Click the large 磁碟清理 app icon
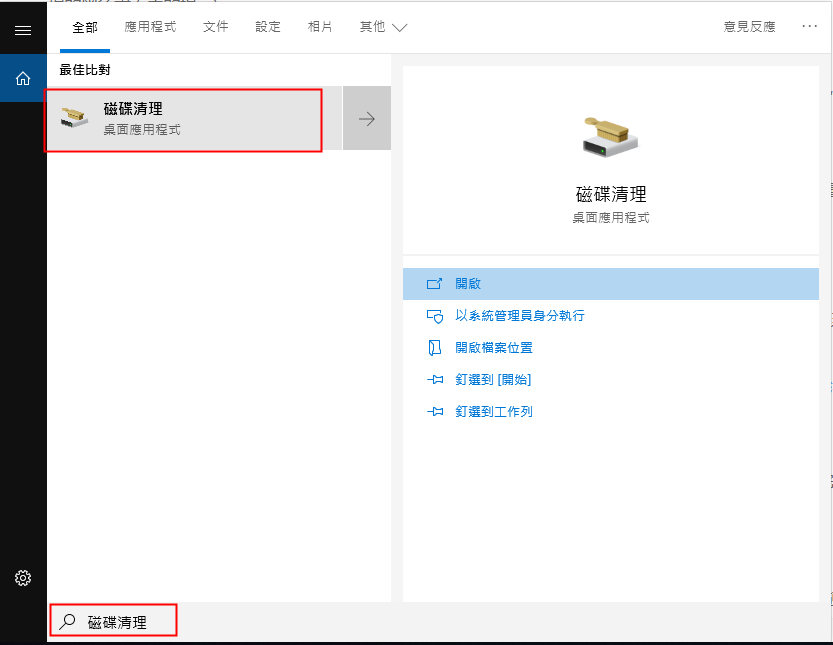Viewport: 833px width, 645px height. 610,137
